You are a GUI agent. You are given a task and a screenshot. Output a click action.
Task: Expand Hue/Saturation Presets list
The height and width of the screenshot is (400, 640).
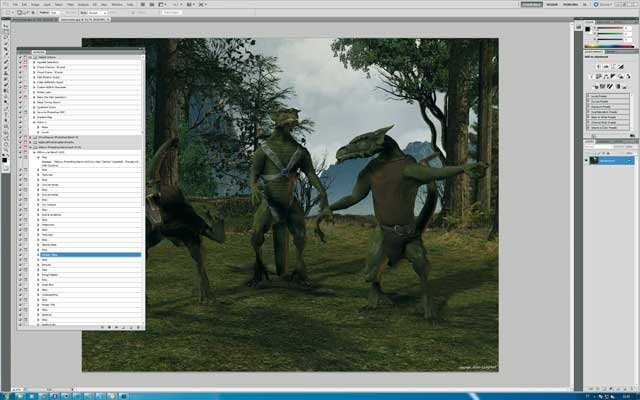coord(588,112)
